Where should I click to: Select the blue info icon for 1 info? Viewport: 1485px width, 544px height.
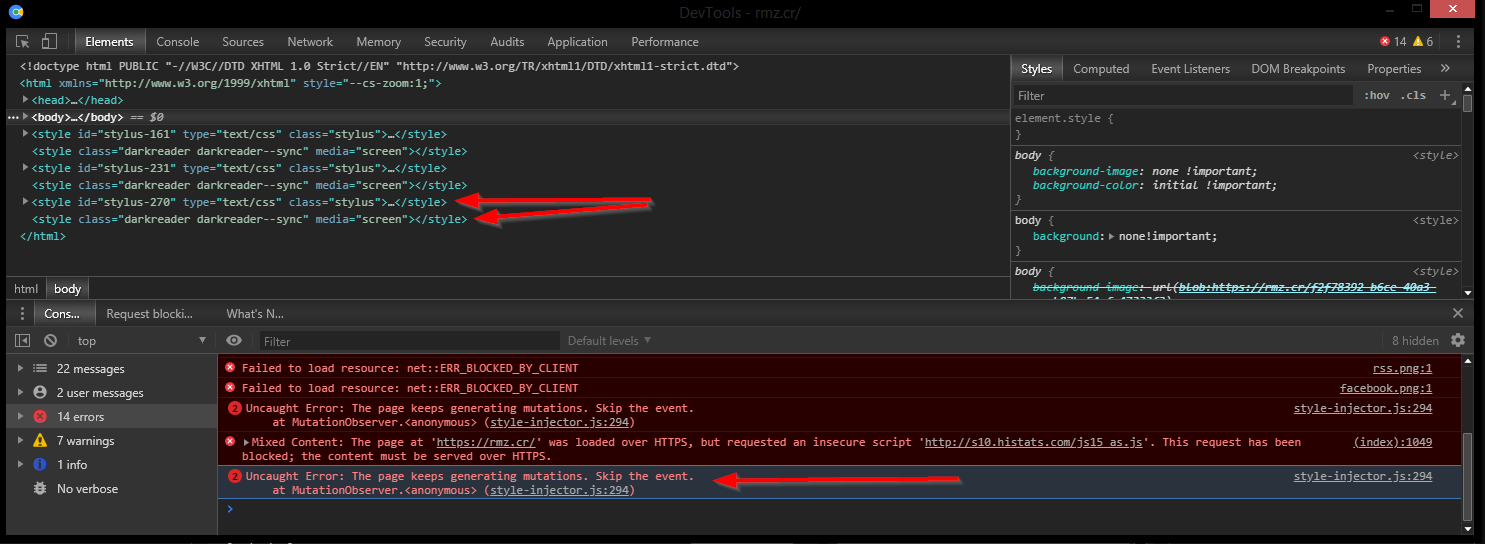(40, 464)
